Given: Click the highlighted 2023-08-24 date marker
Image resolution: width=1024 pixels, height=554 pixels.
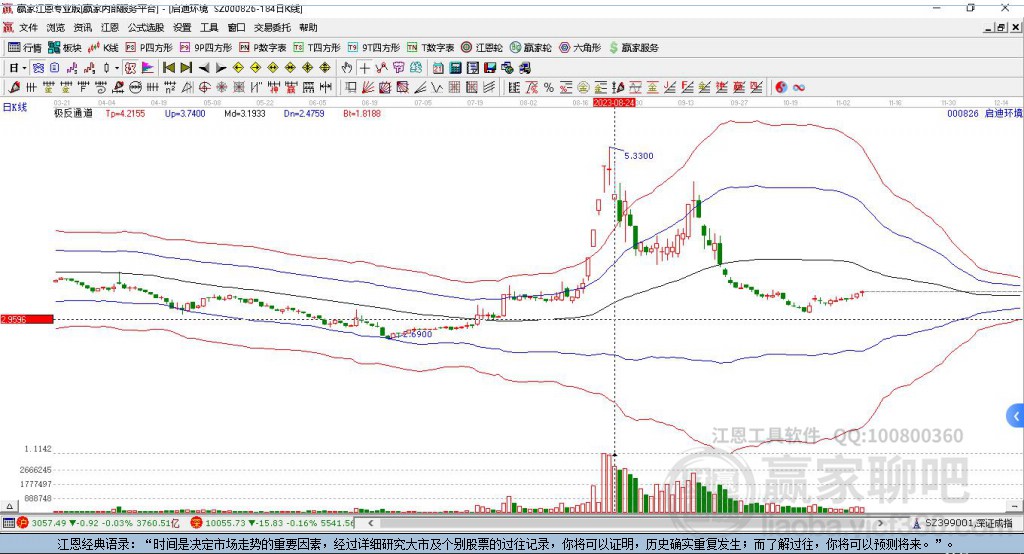Looking at the screenshot, I should pyautogui.click(x=614, y=103).
